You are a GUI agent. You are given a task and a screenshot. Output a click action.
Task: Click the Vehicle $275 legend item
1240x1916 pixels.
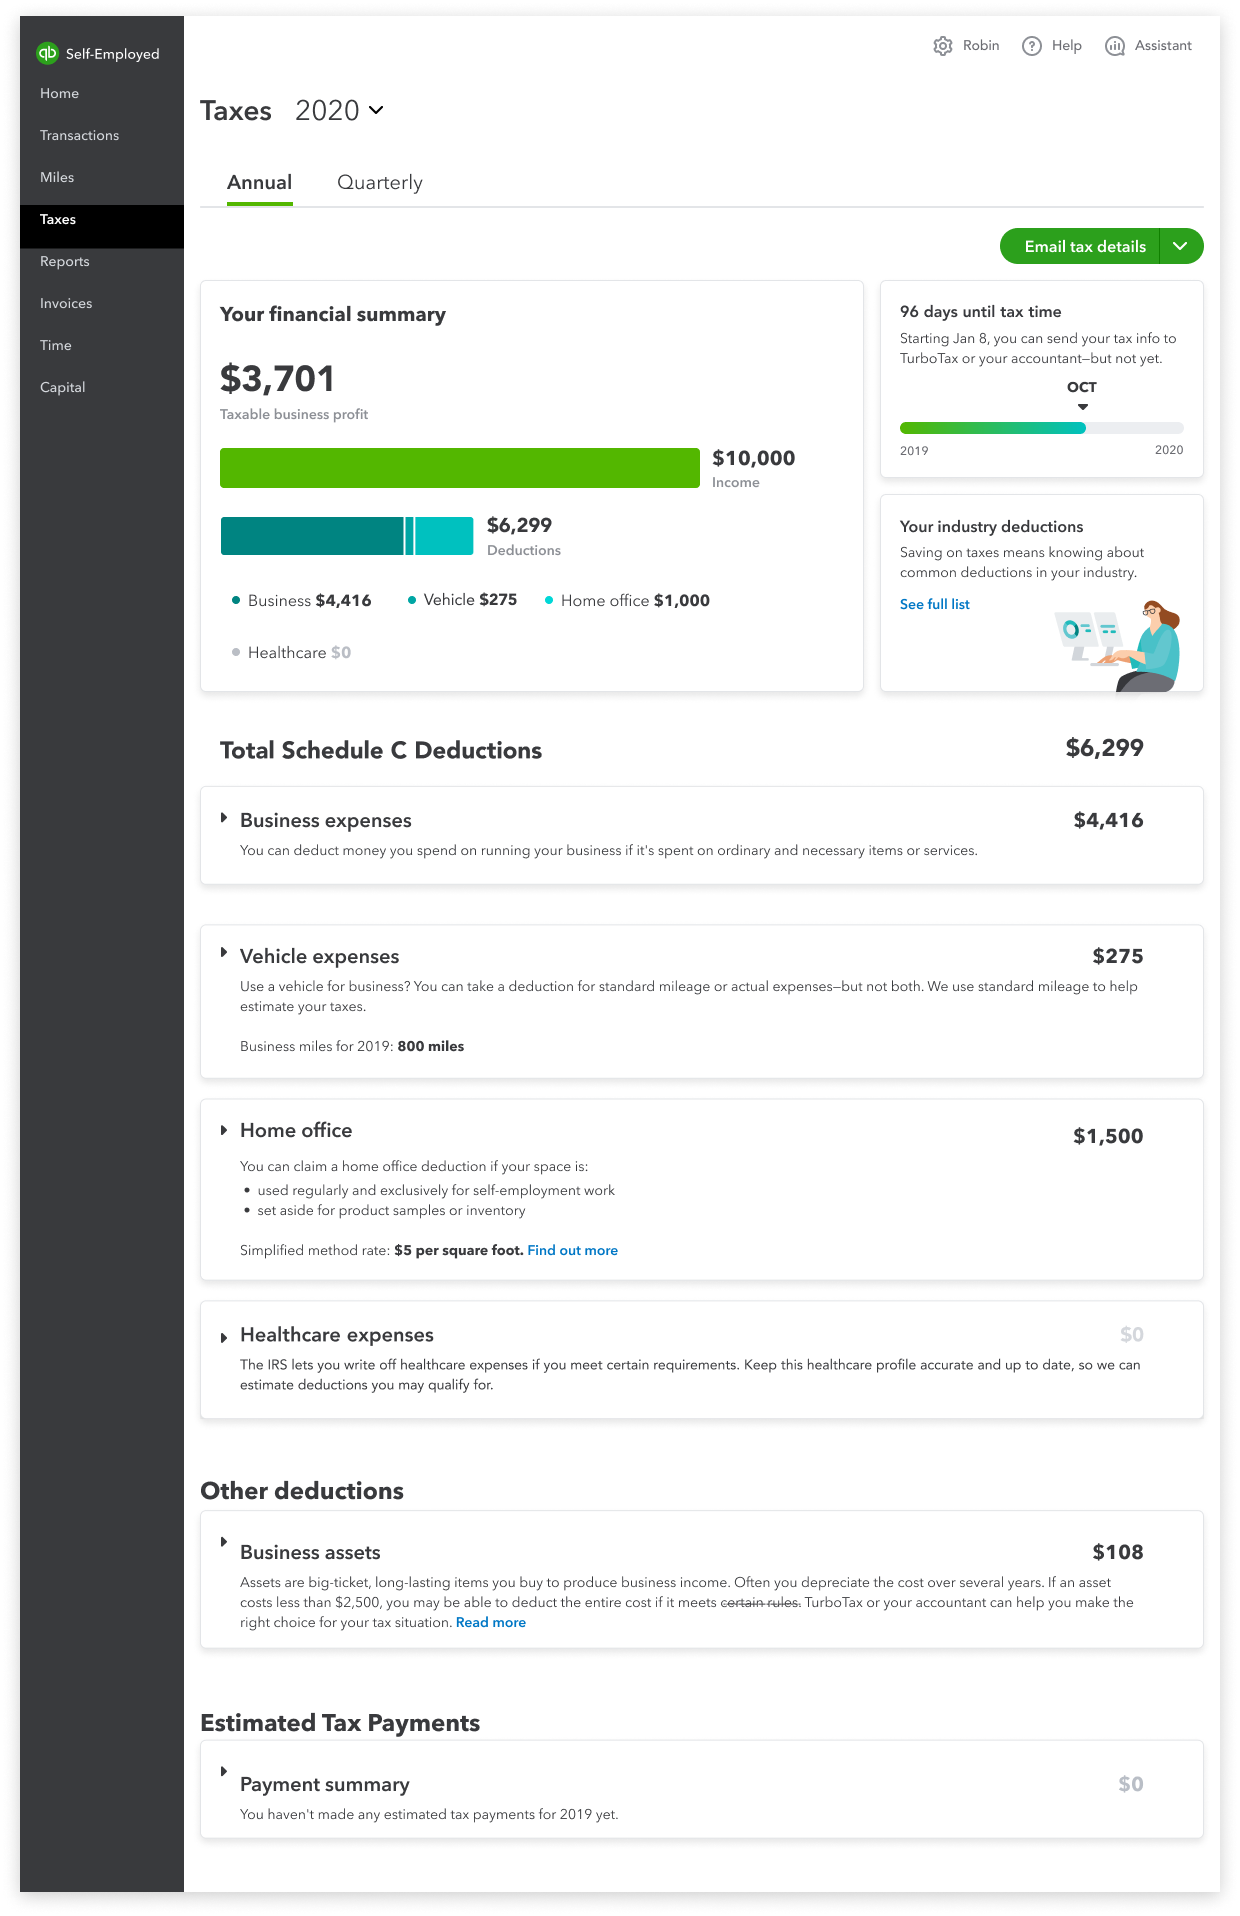coord(462,600)
